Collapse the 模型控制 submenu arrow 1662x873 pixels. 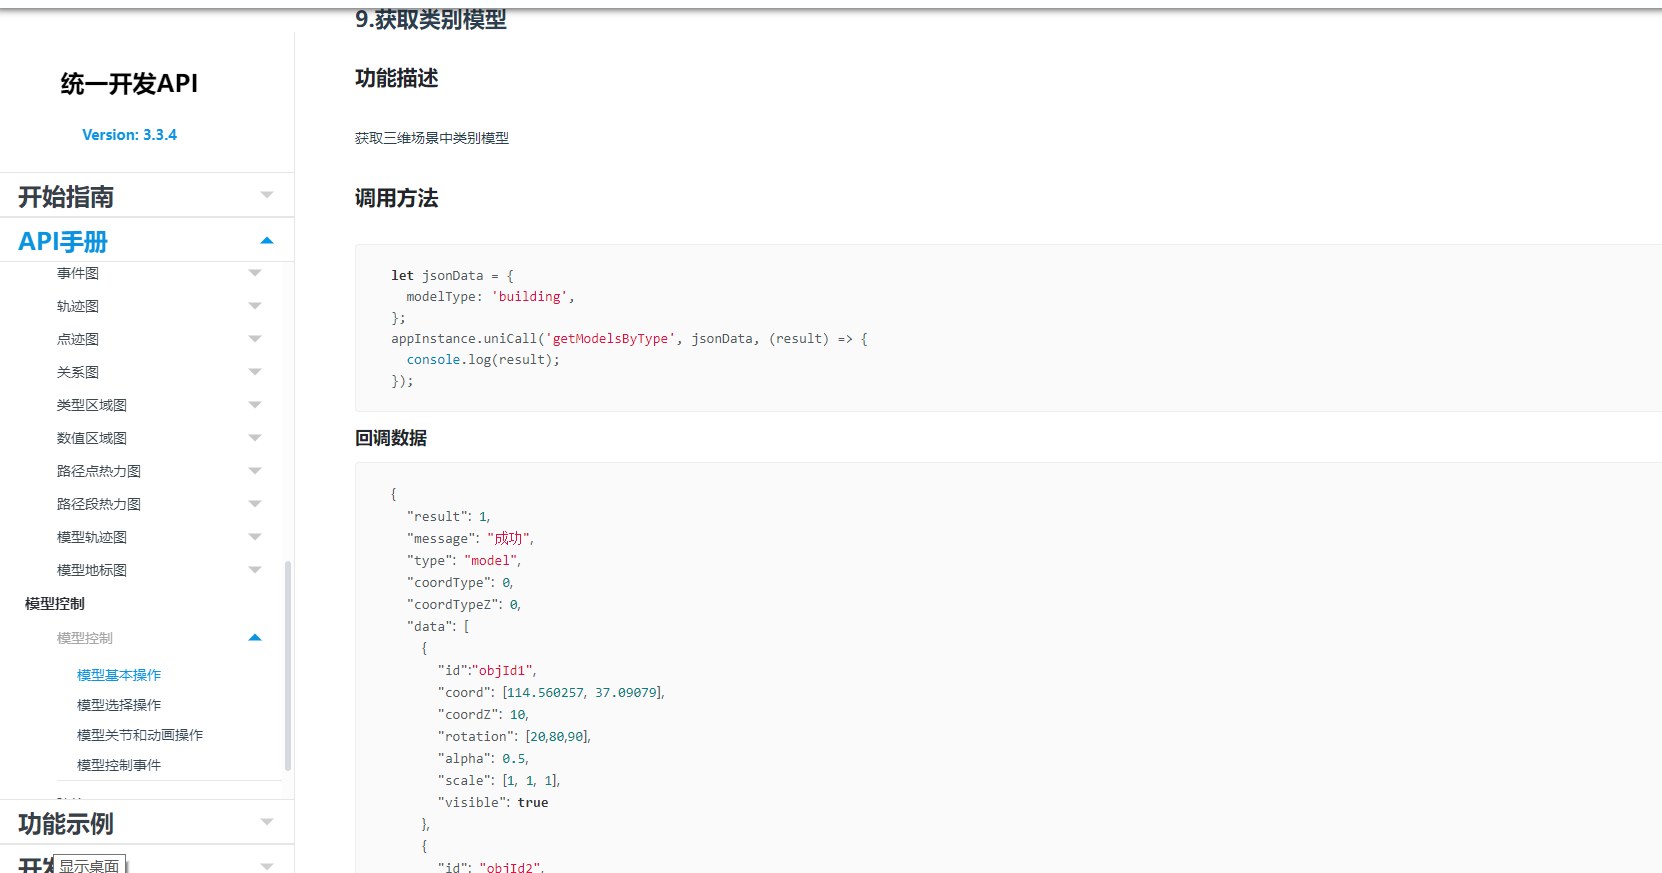[x=255, y=637]
